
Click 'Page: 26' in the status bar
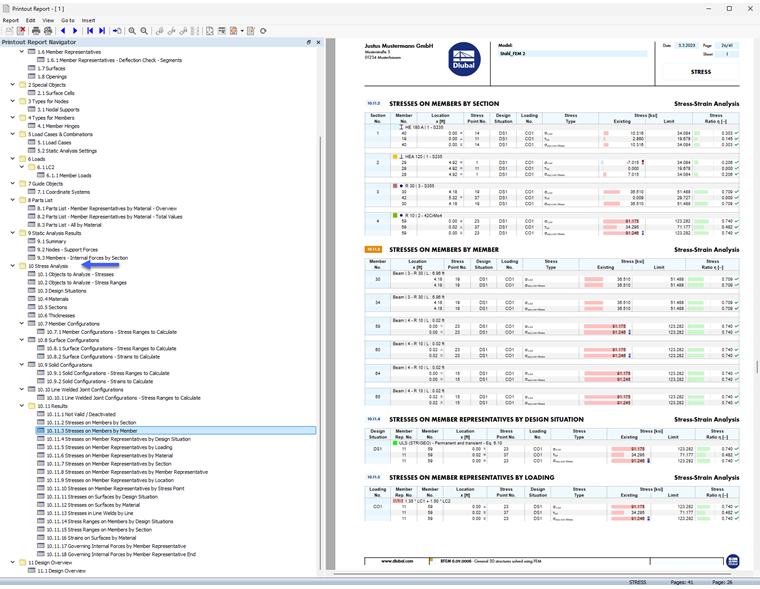point(722,582)
